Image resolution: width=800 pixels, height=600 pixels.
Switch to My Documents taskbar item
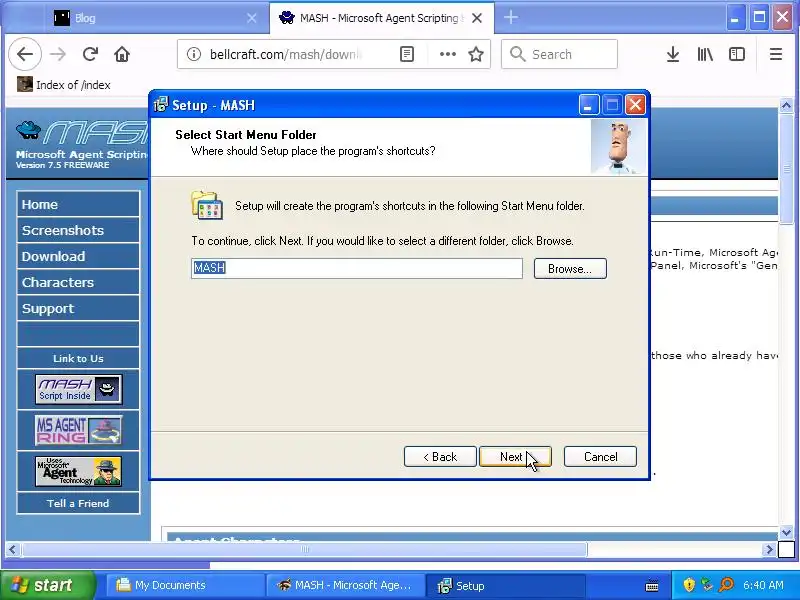185,585
